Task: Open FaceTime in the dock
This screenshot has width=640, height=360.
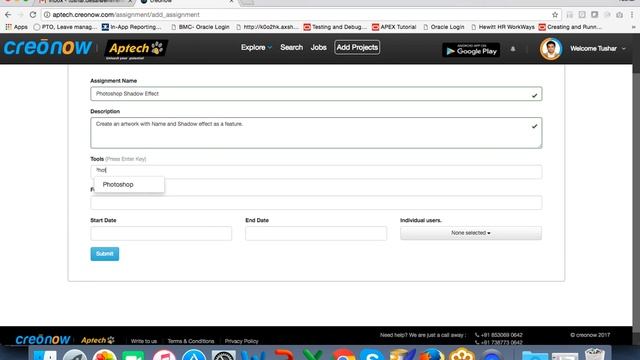Action: point(133,355)
